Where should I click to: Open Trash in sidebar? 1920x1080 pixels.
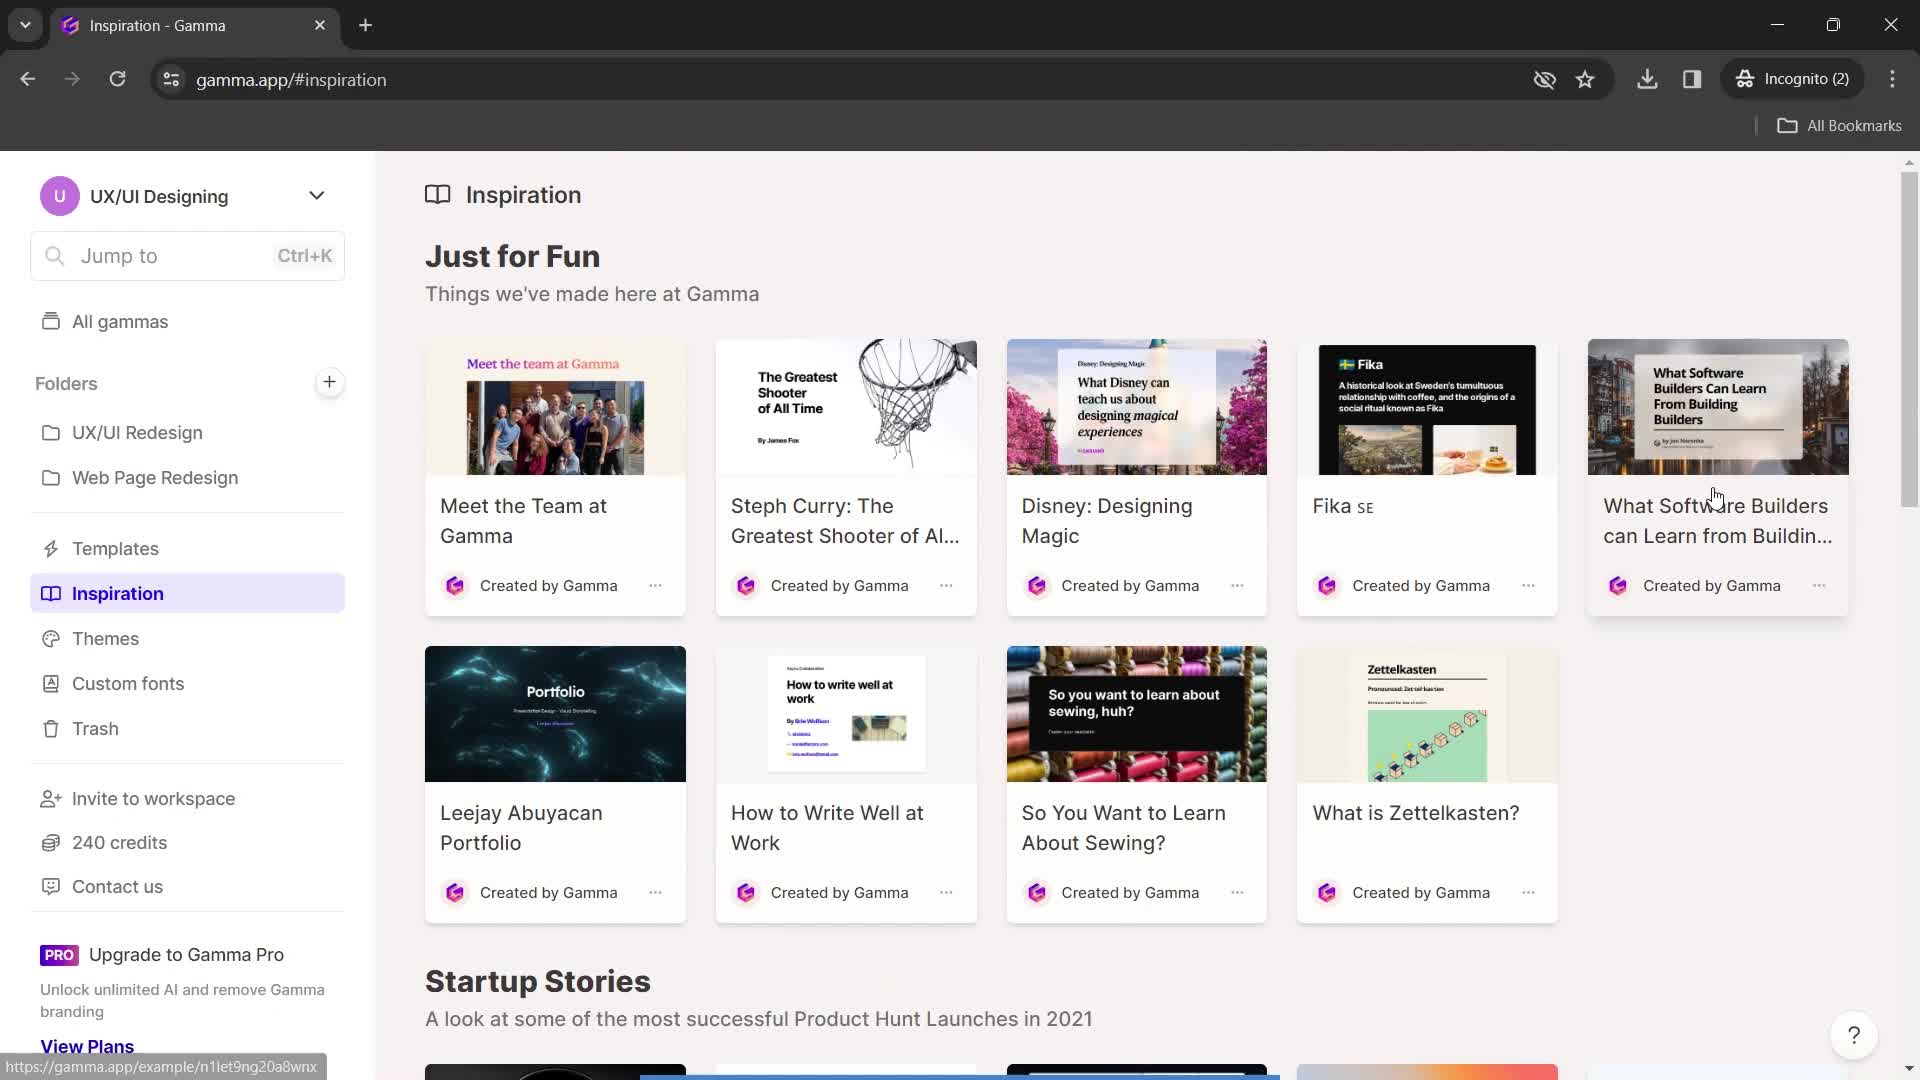click(x=188, y=729)
